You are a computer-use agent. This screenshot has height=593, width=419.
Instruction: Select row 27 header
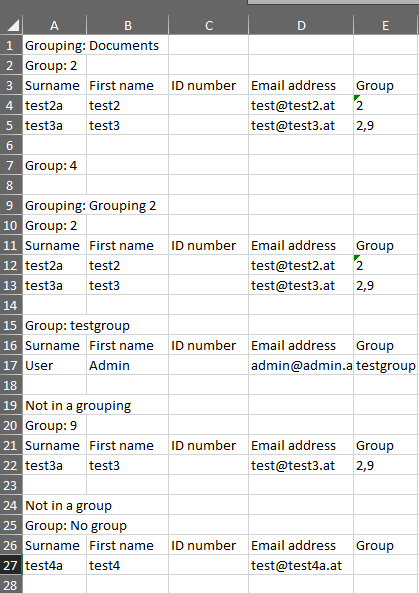[11, 565]
